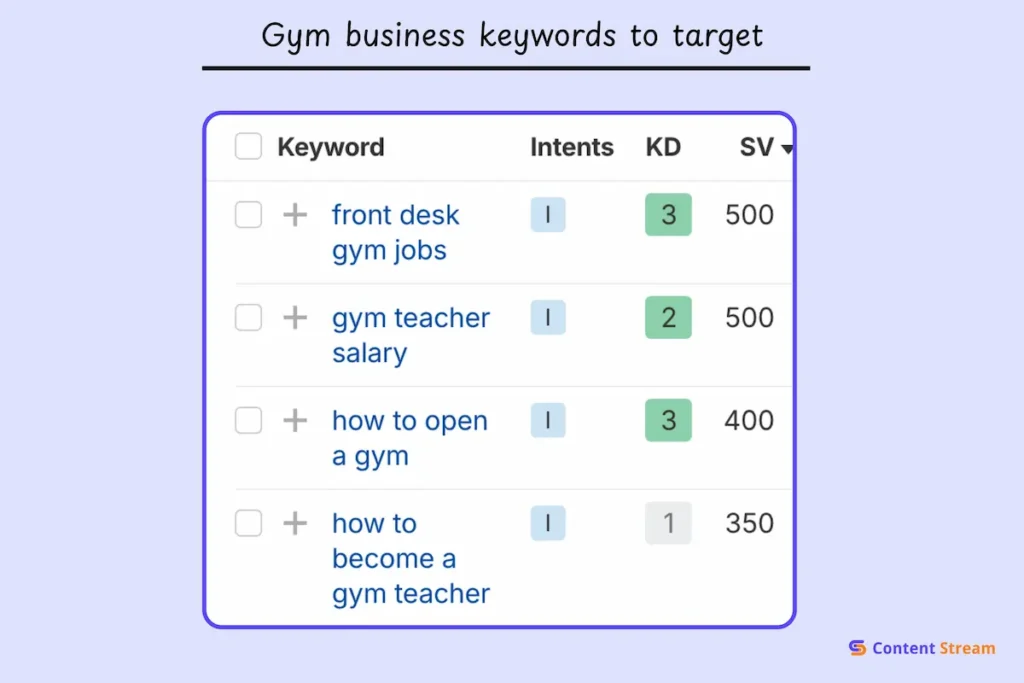Open the keyword front desk gym jobs
Screen dimensions: 1024x683
pyautogui.click(x=395, y=232)
